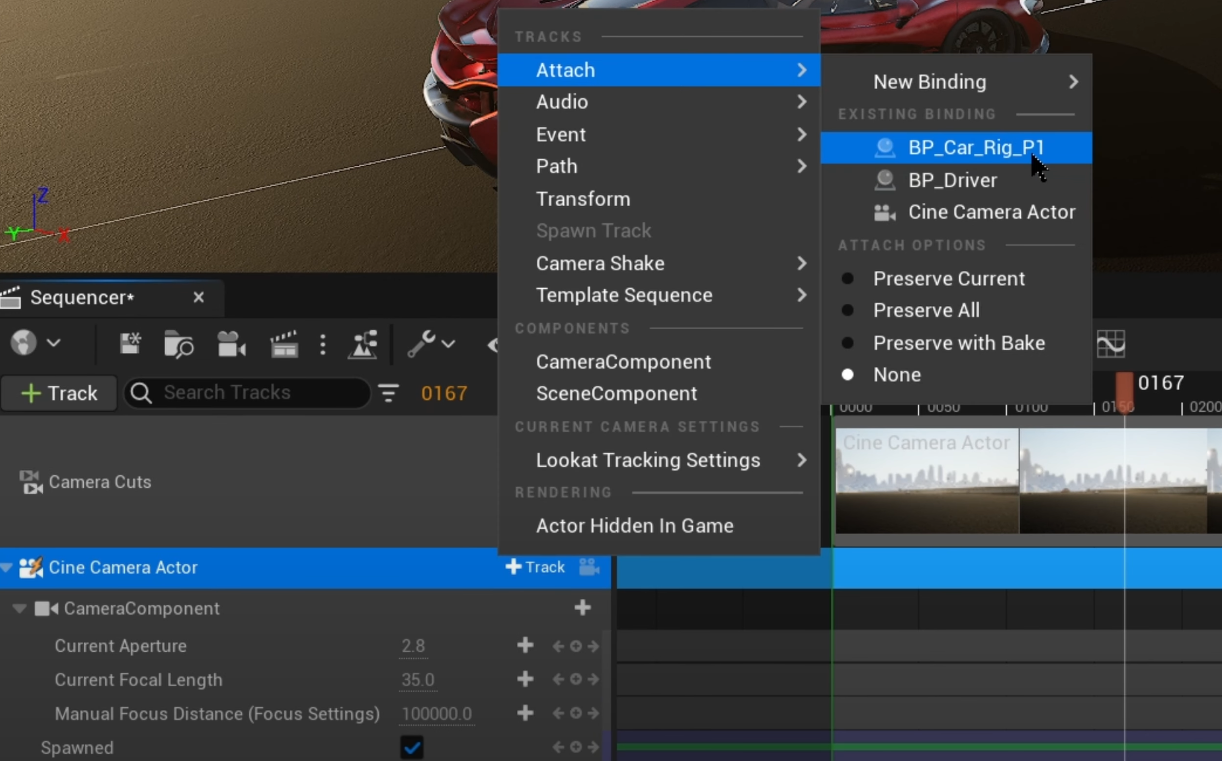Click the camera lock icon on Cine Camera Actor
The width and height of the screenshot is (1222, 761).
[589, 567]
